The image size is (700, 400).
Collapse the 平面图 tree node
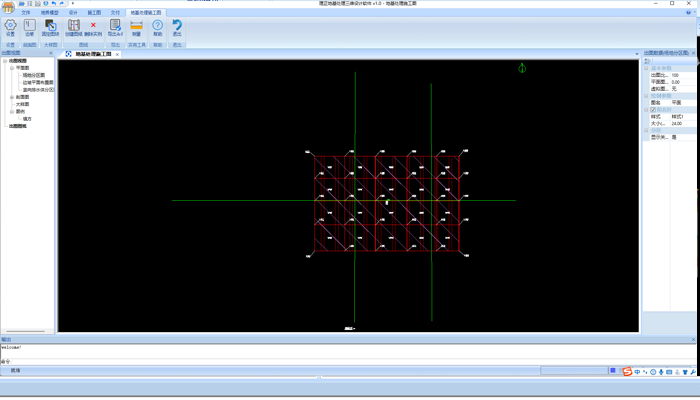pos(11,68)
